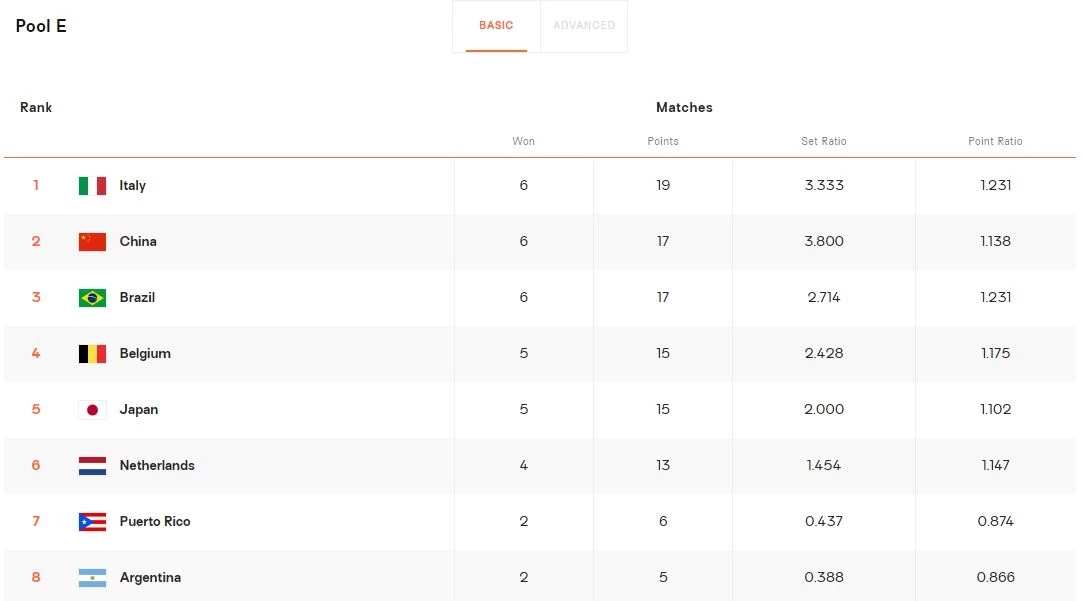The height and width of the screenshot is (601, 1083).
Task: Click the Brazil flag icon
Action: (x=92, y=298)
